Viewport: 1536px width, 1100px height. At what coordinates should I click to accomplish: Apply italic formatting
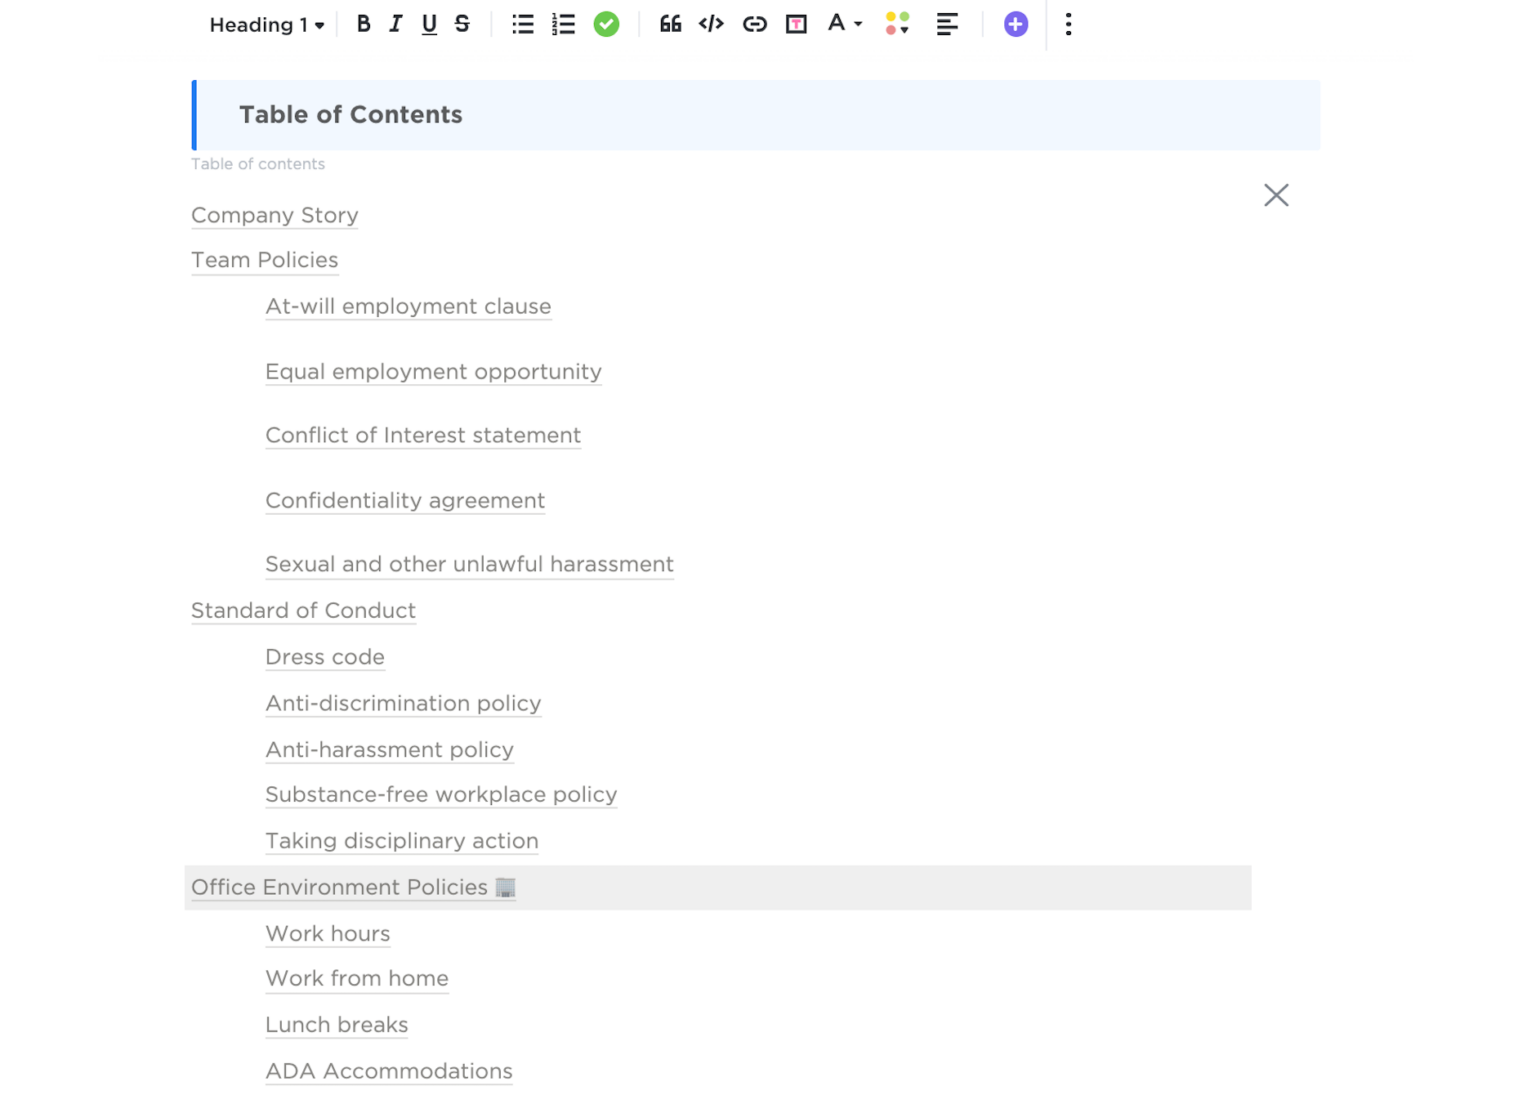point(395,24)
